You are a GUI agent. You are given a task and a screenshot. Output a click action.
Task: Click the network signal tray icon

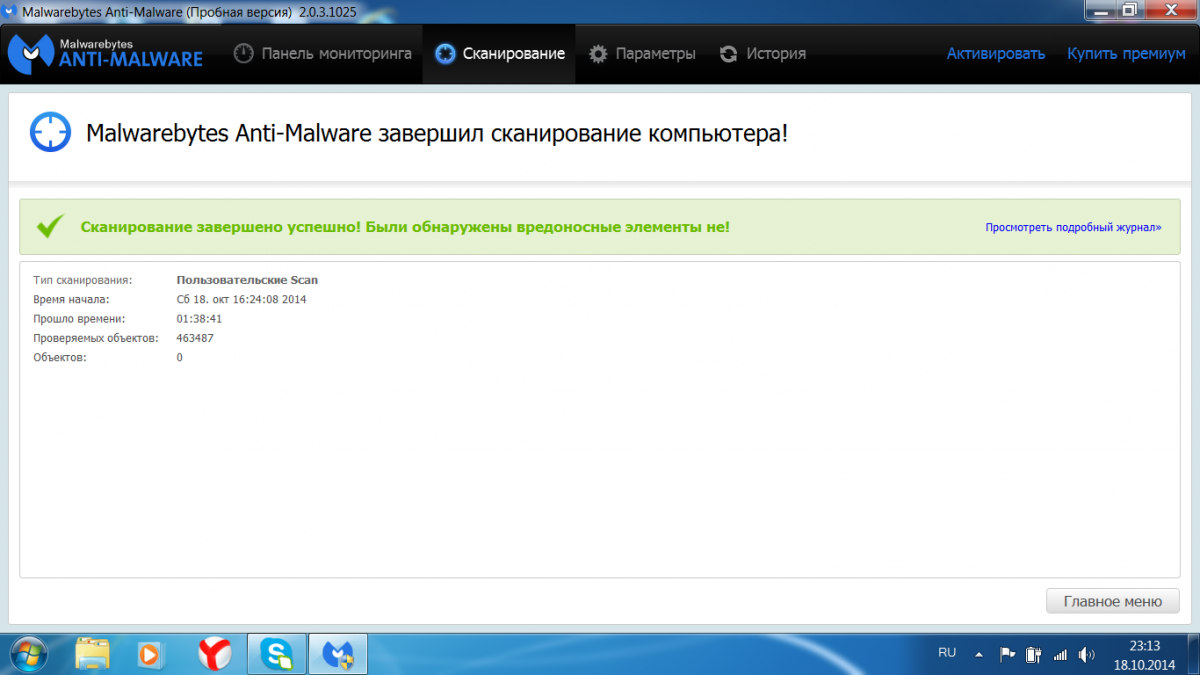[1061, 654]
